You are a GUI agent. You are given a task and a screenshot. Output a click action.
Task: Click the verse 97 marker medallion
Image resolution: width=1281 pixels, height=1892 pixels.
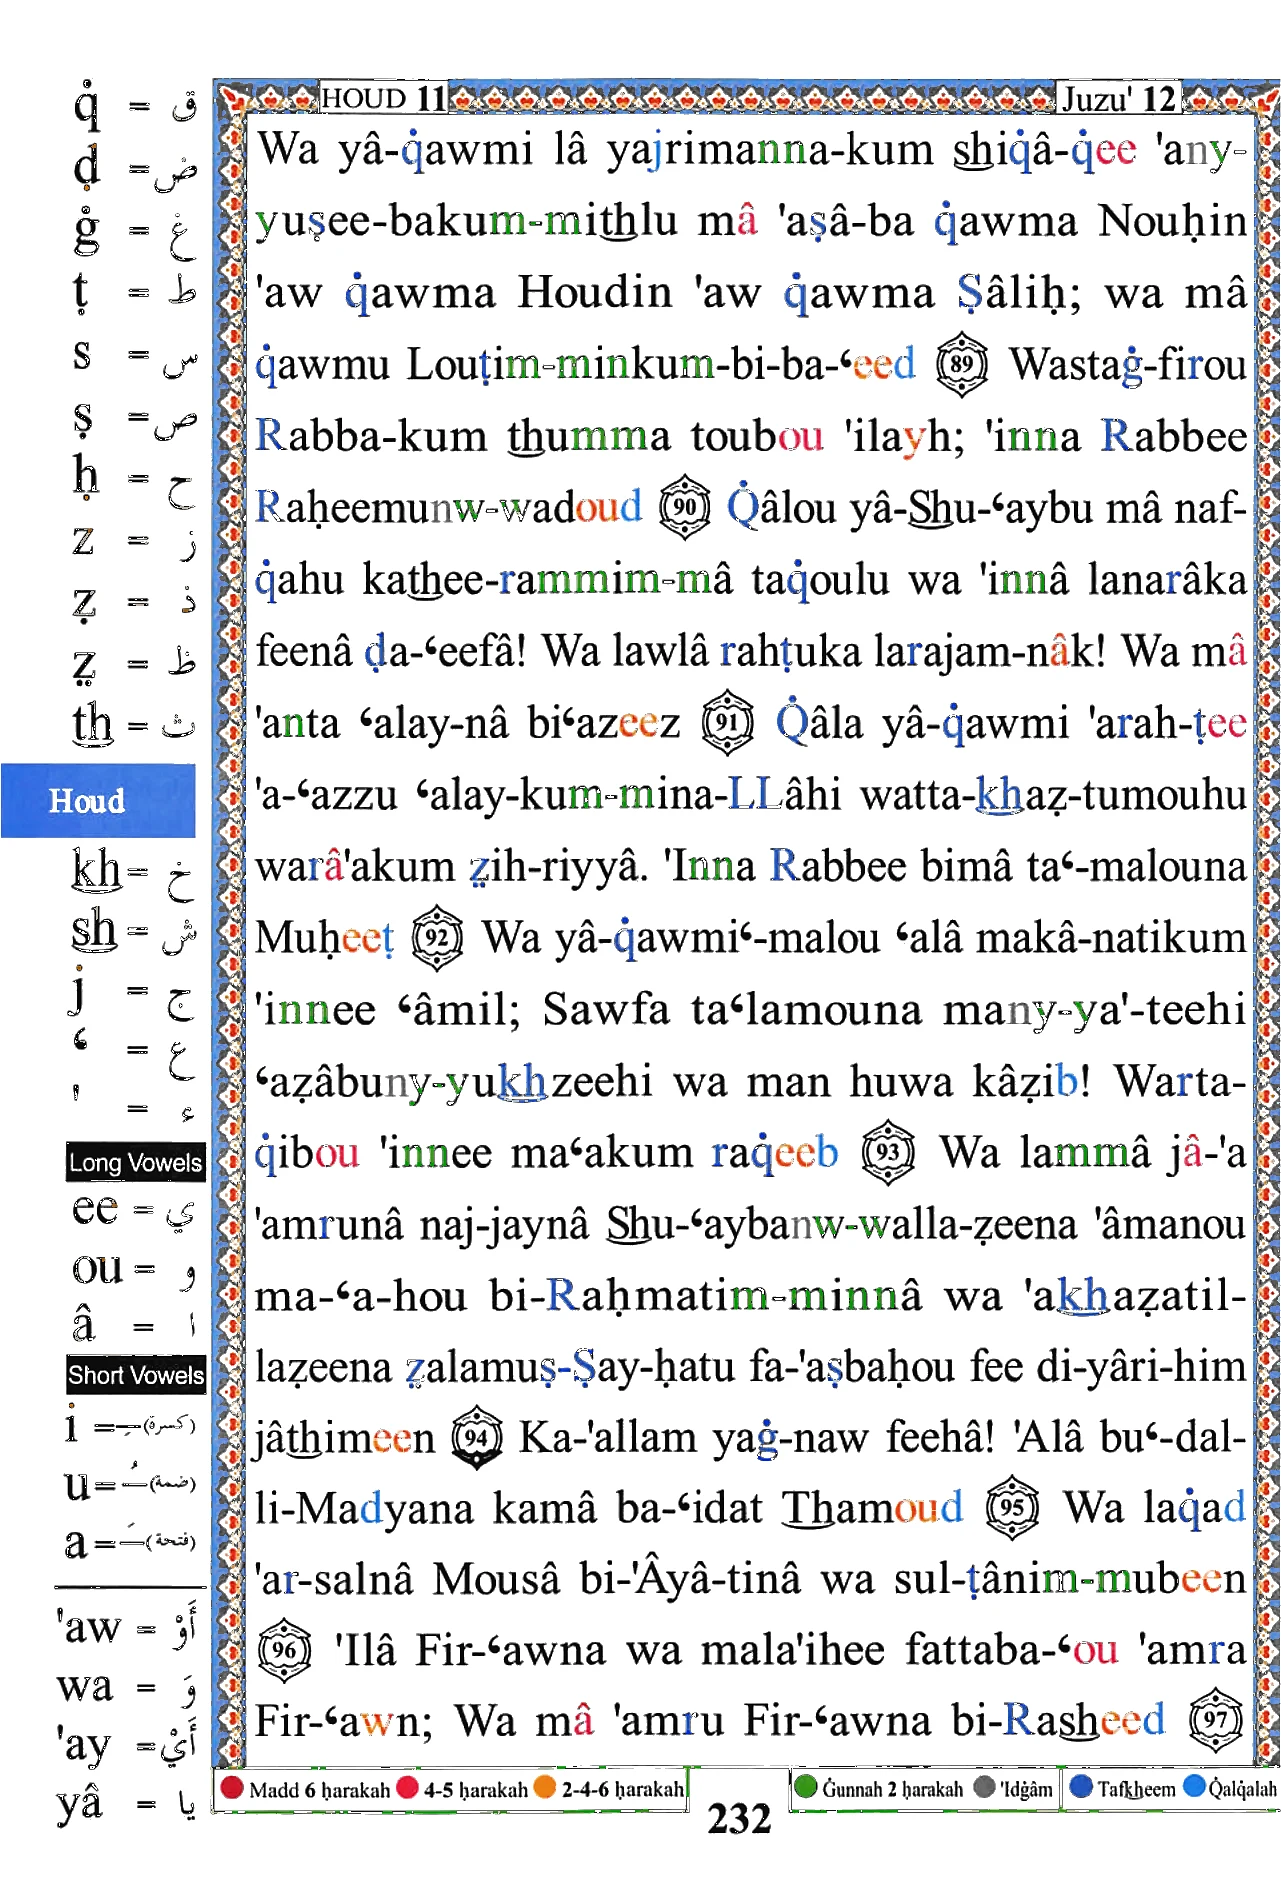tap(1216, 1721)
